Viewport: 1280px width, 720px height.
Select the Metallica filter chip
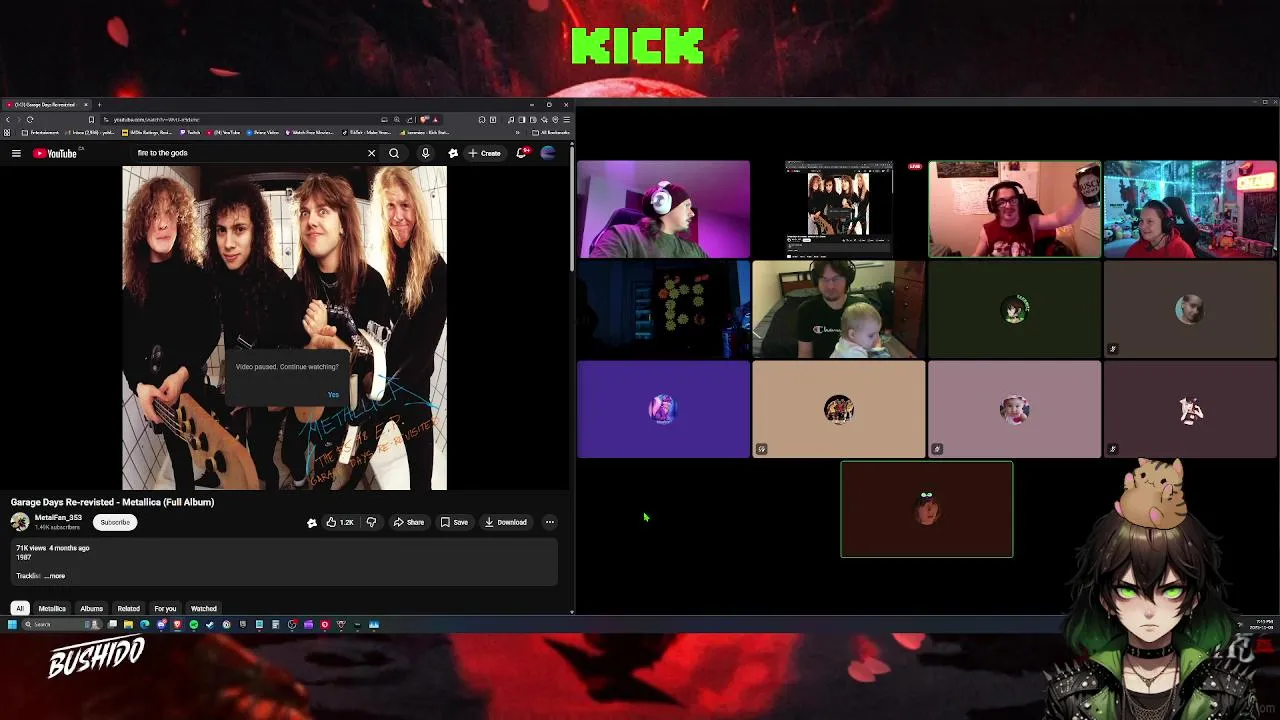[52, 608]
